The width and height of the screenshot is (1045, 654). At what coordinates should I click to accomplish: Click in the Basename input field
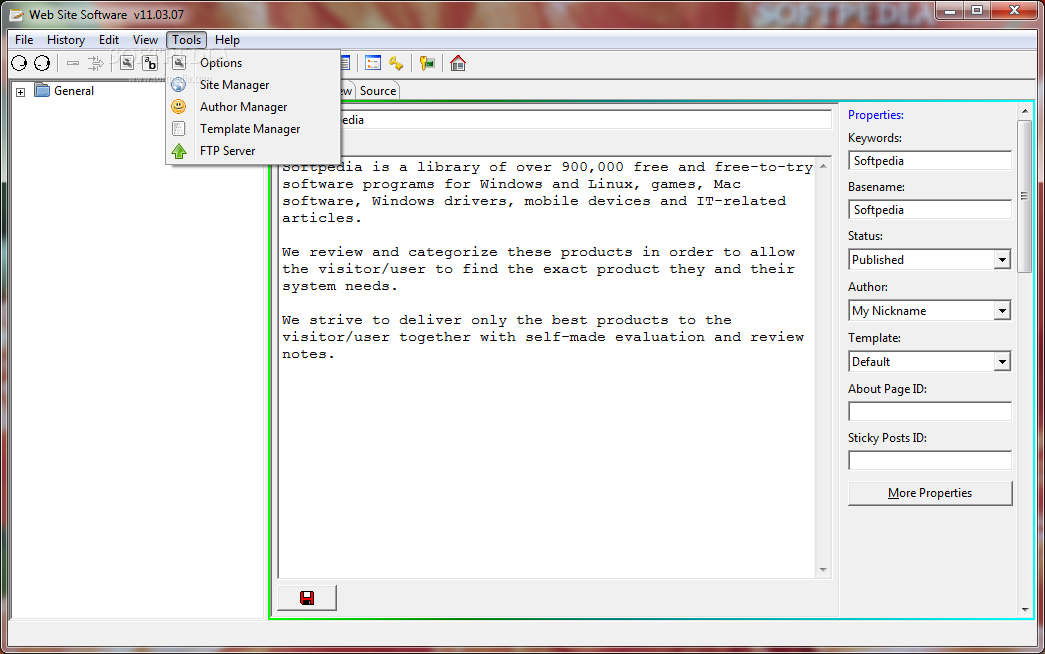[930, 210]
